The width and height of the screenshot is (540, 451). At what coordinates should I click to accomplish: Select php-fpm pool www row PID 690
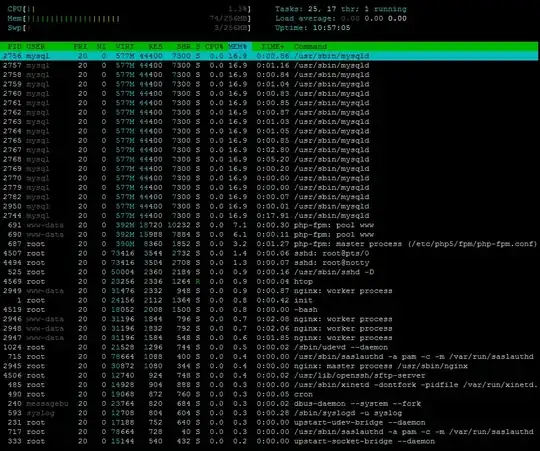point(269,234)
